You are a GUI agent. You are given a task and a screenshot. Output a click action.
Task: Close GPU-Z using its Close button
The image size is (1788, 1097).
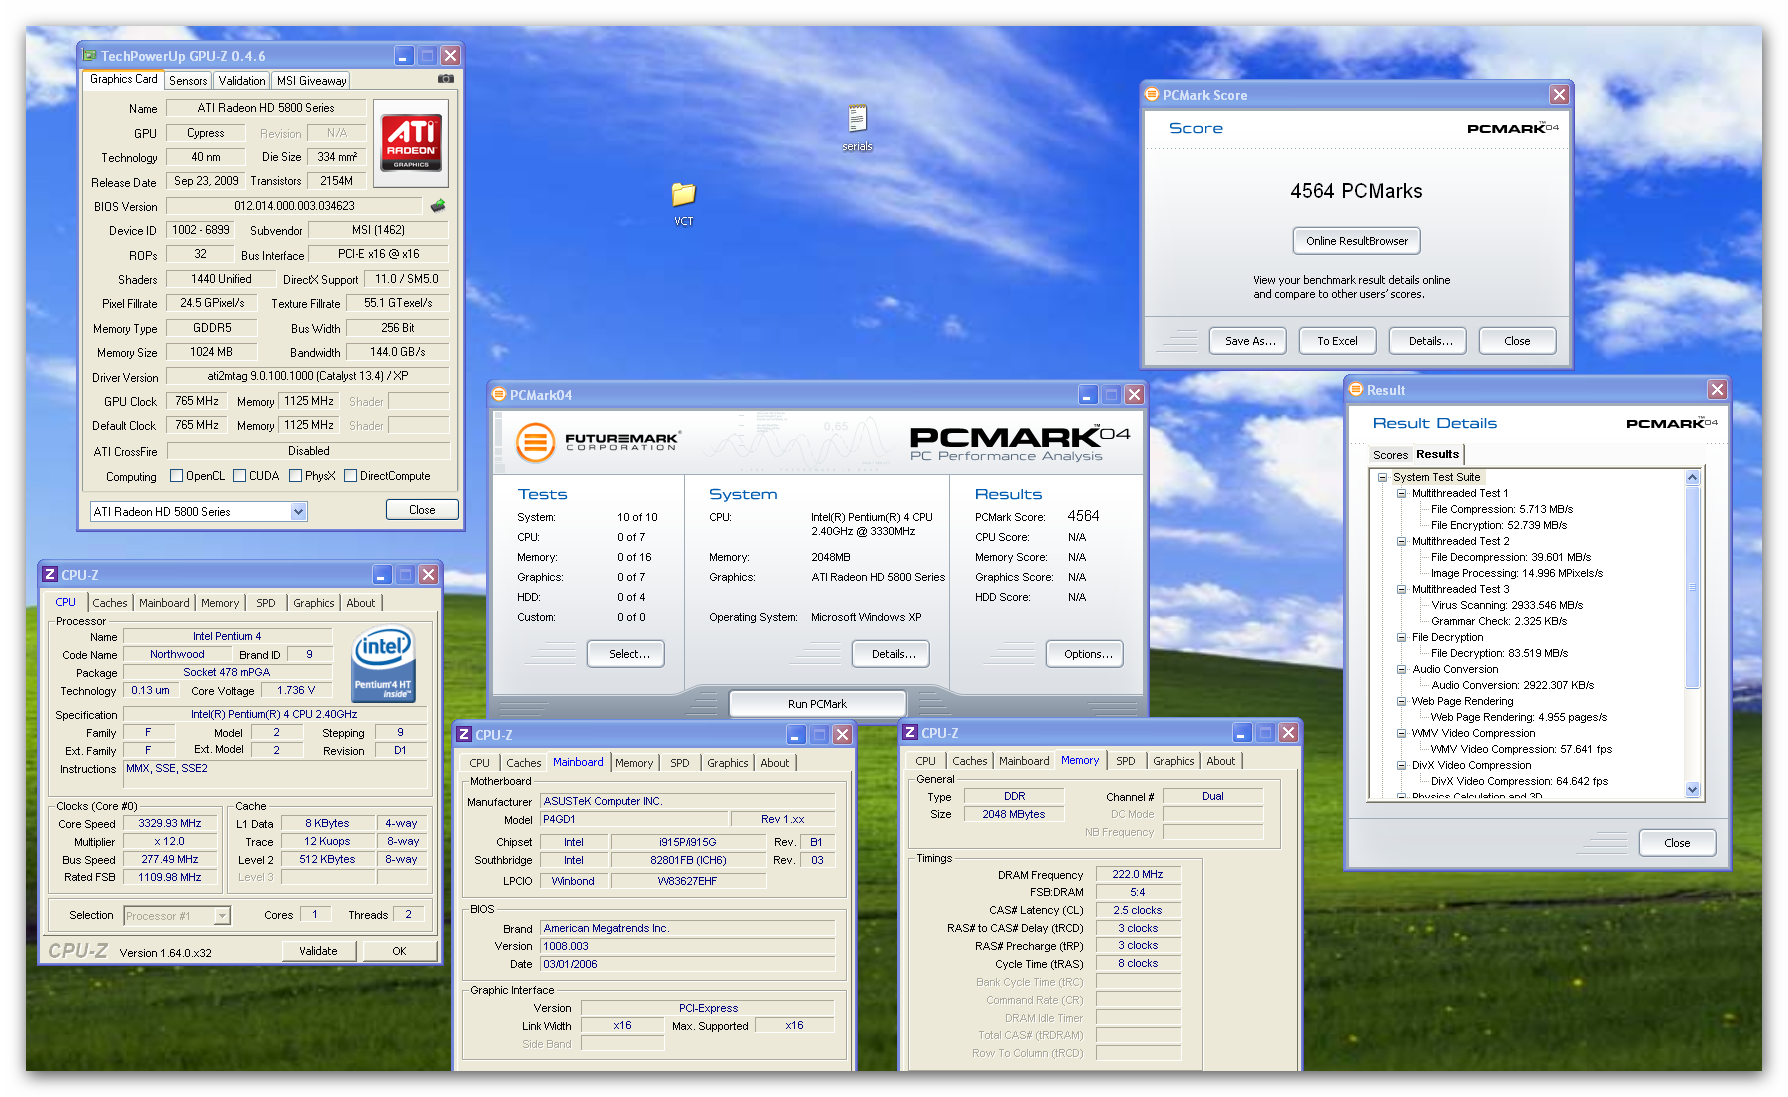point(422,510)
